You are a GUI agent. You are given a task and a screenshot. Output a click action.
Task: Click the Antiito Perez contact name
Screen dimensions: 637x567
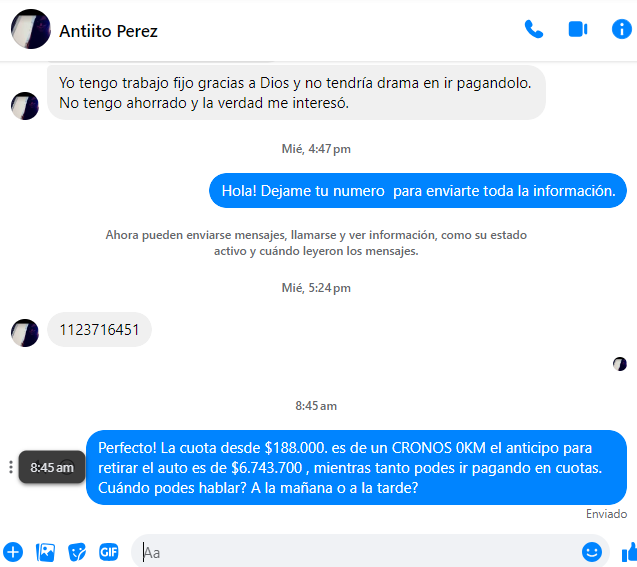coord(108,31)
